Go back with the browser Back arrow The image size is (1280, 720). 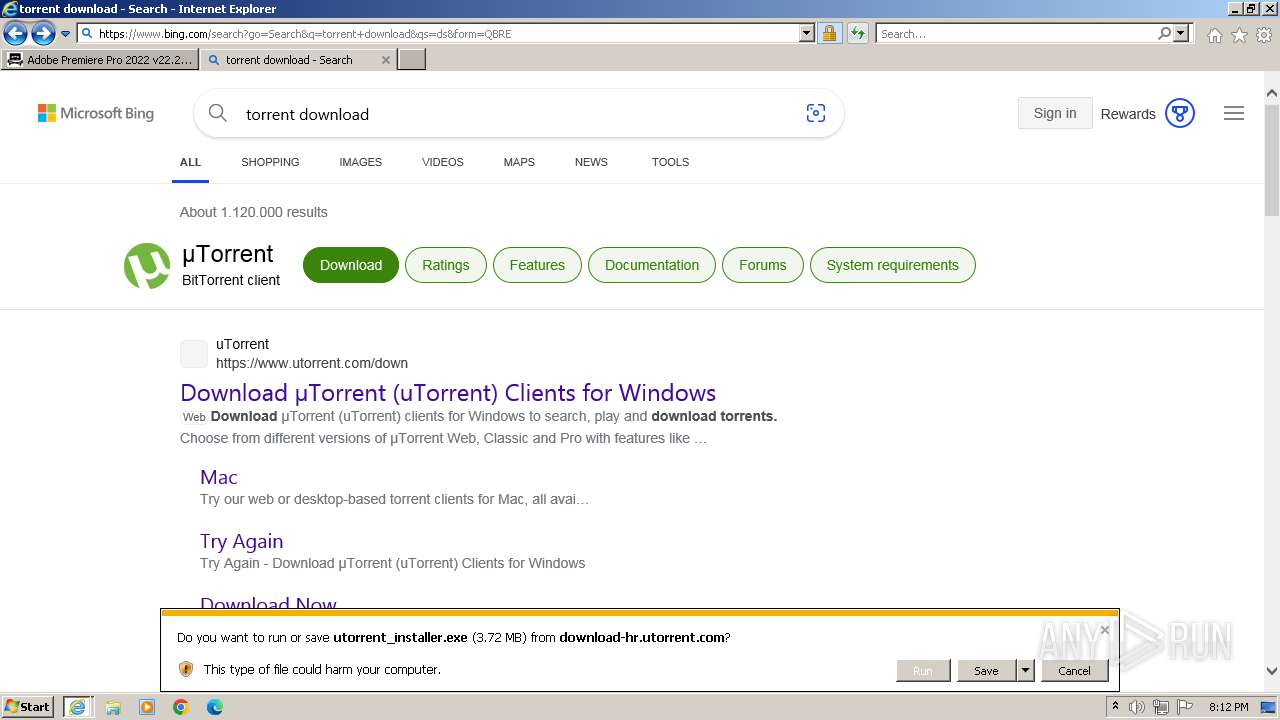click(x=15, y=34)
